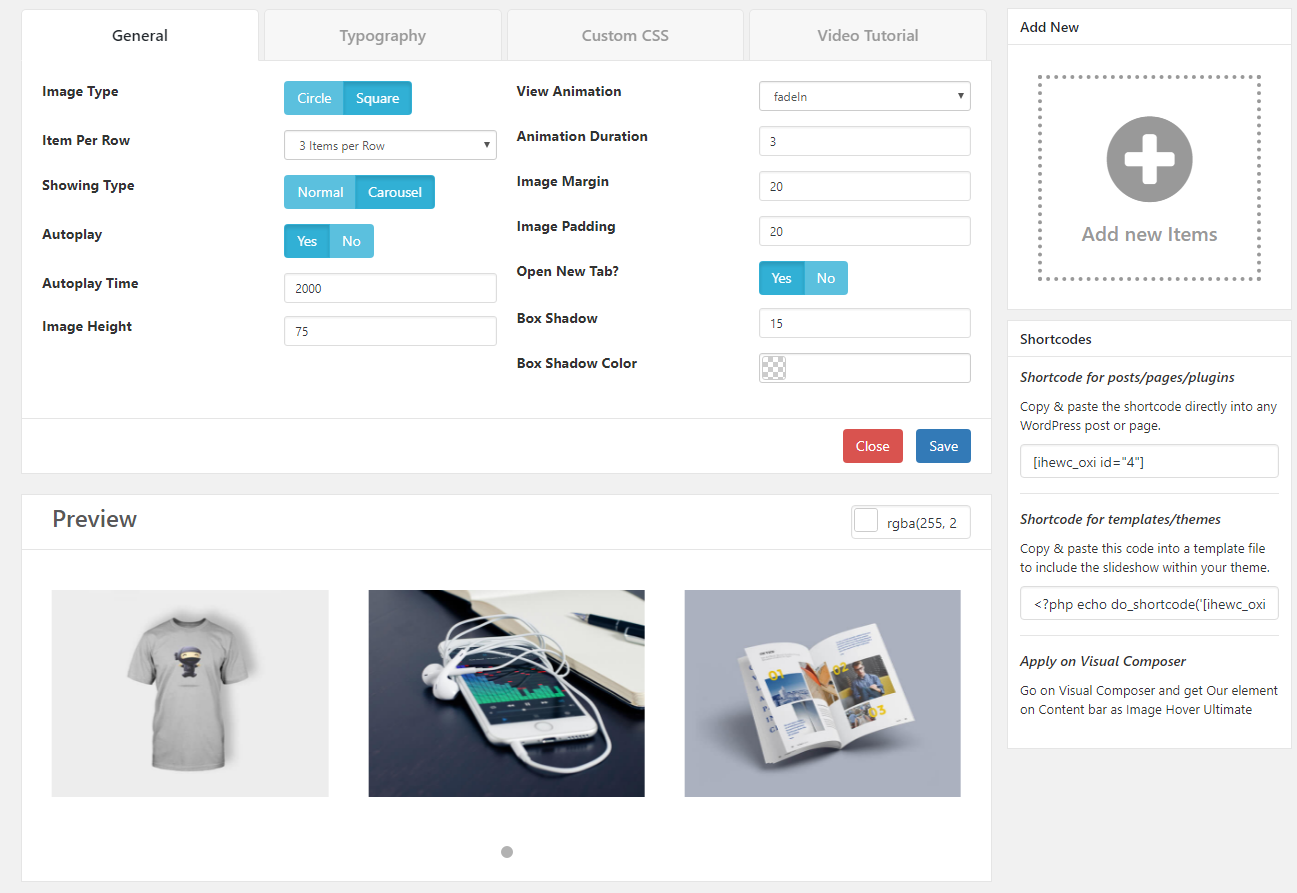Viewport: 1297px width, 893px height.
Task: Click the phone with earbuds preview image
Action: 506,693
